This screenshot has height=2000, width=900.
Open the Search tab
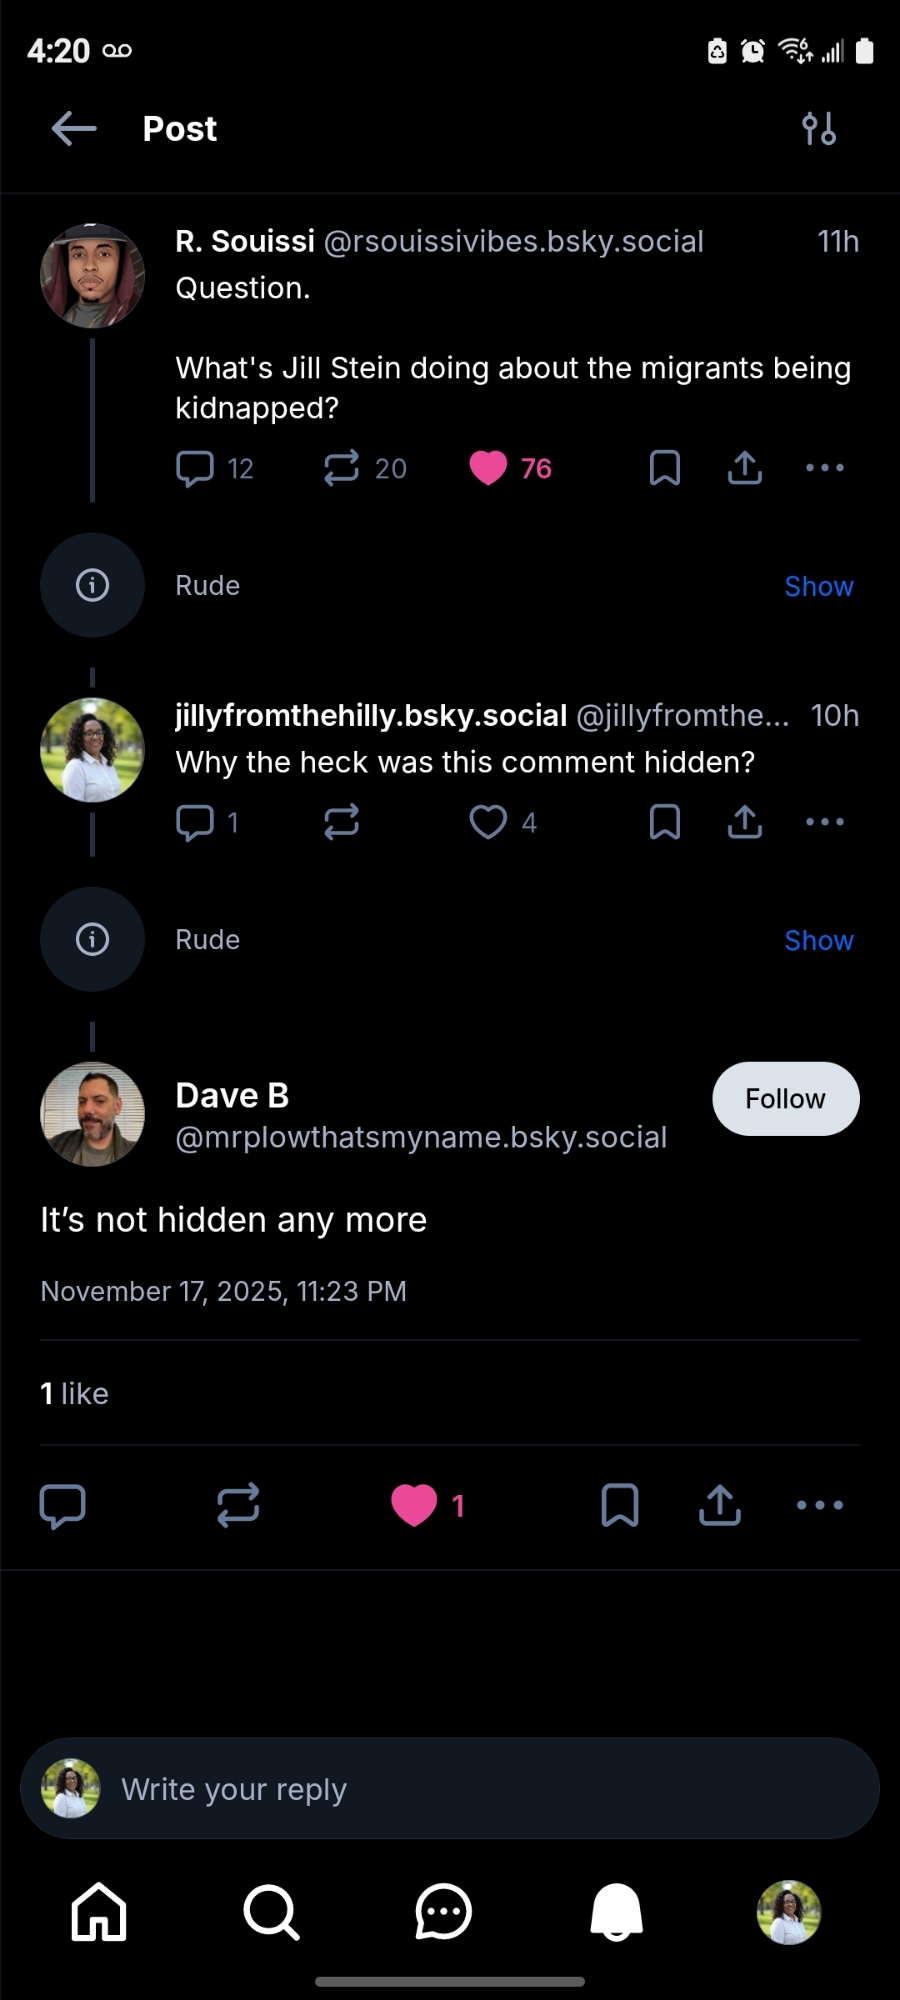[271, 1912]
